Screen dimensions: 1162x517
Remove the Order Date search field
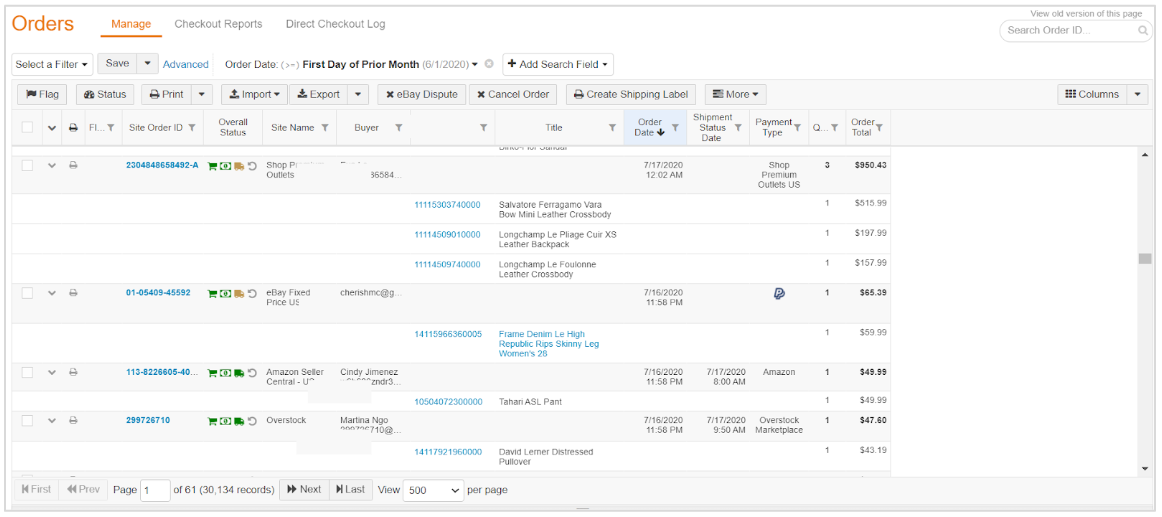488,64
